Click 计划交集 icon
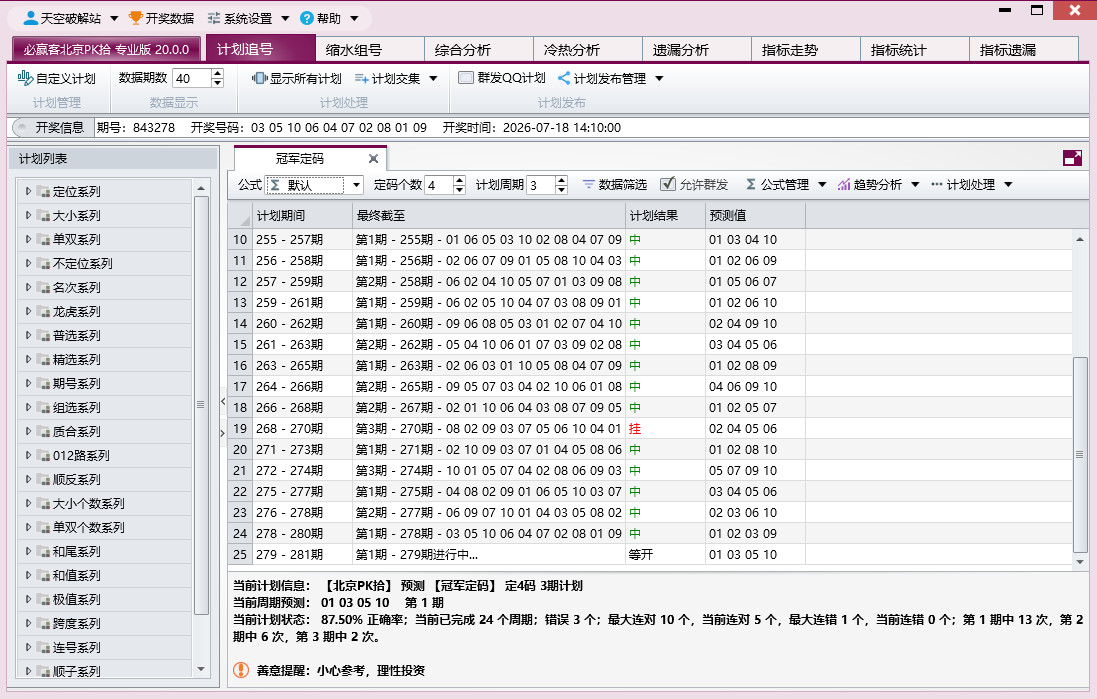 click(x=362, y=78)
